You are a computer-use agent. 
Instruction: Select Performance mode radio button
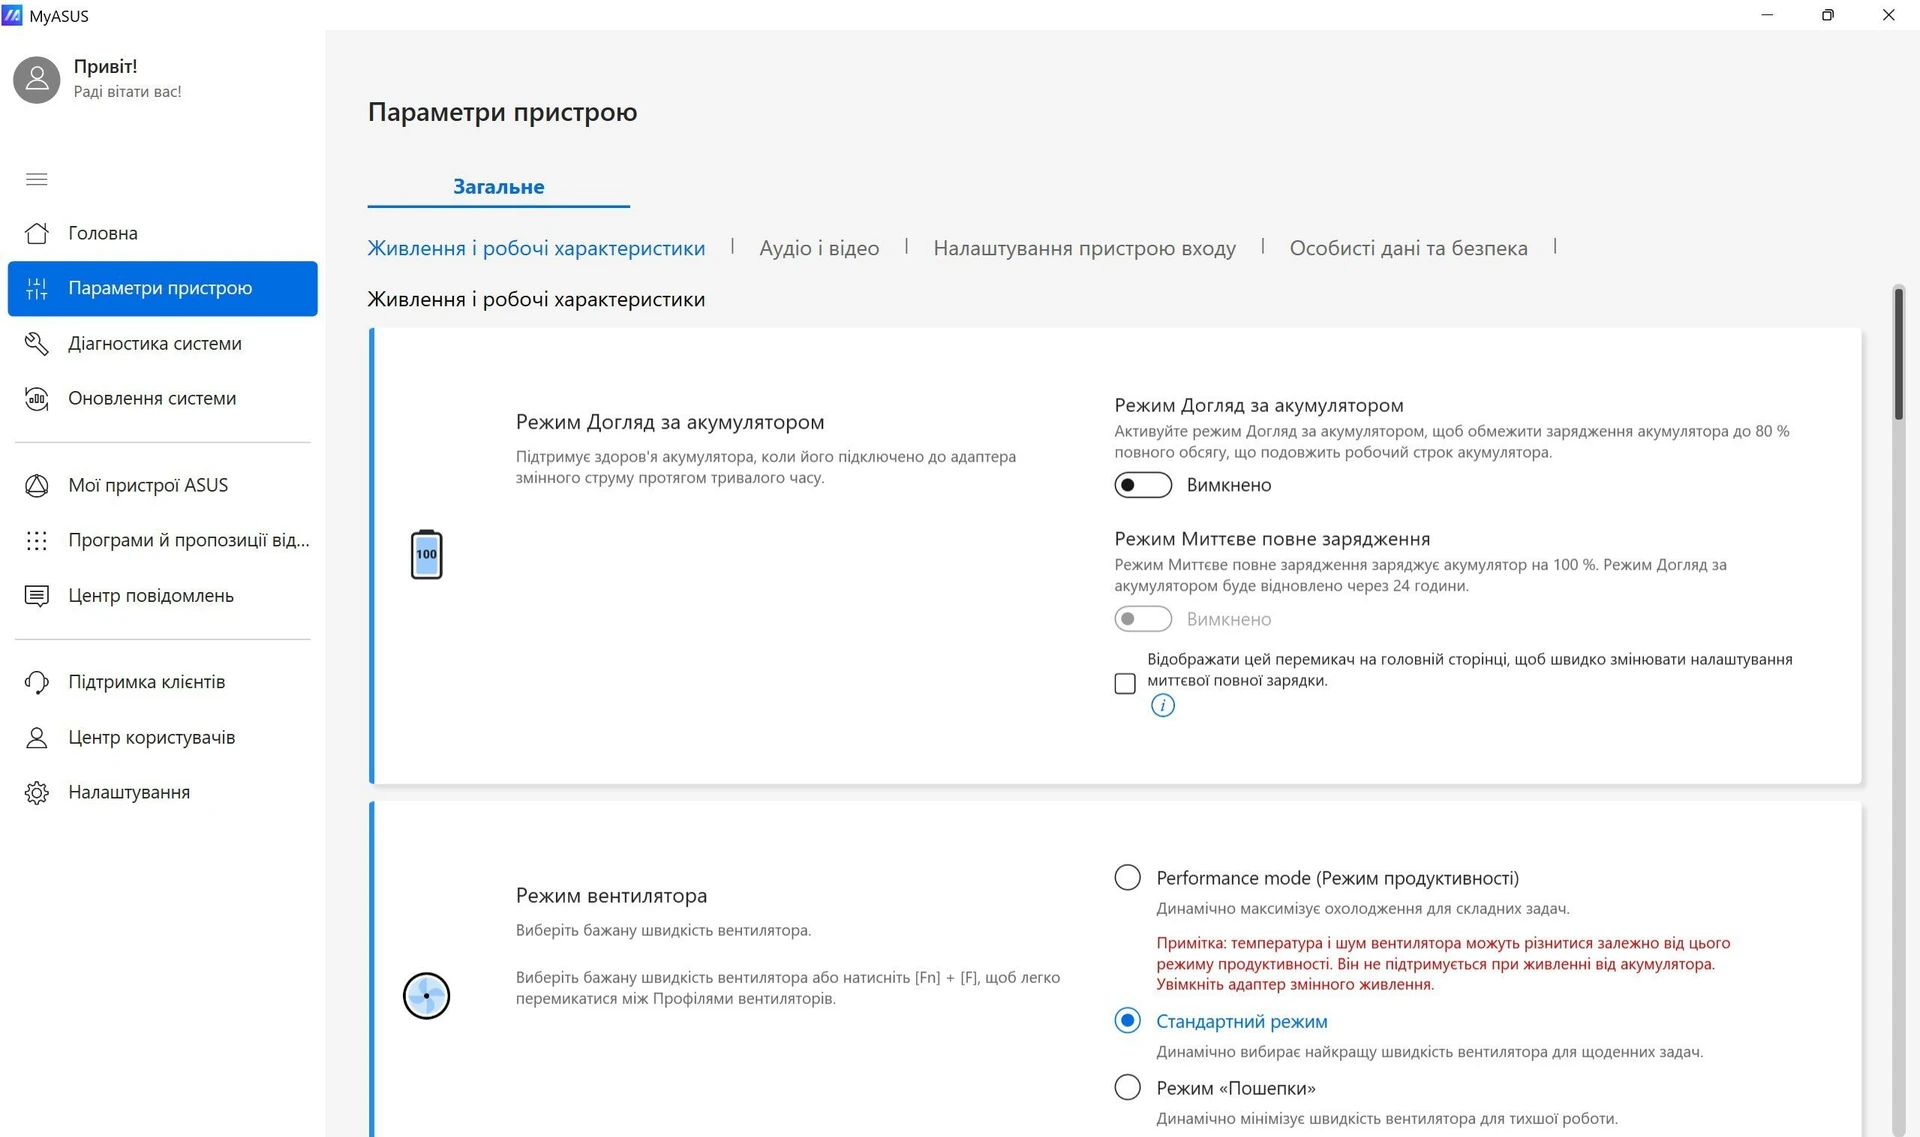(x=1128, y=878)
